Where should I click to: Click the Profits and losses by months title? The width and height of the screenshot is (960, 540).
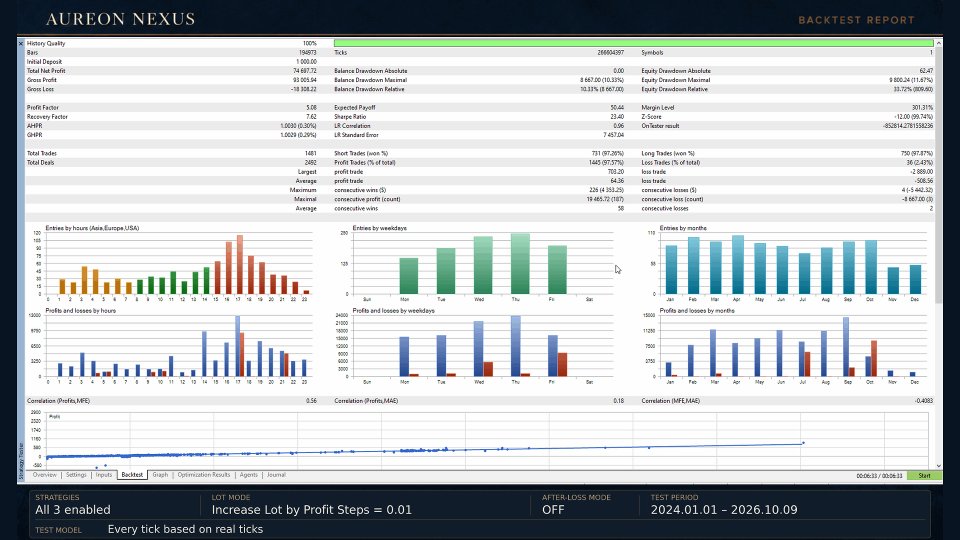pyautogui.click(x=697, y=311)
